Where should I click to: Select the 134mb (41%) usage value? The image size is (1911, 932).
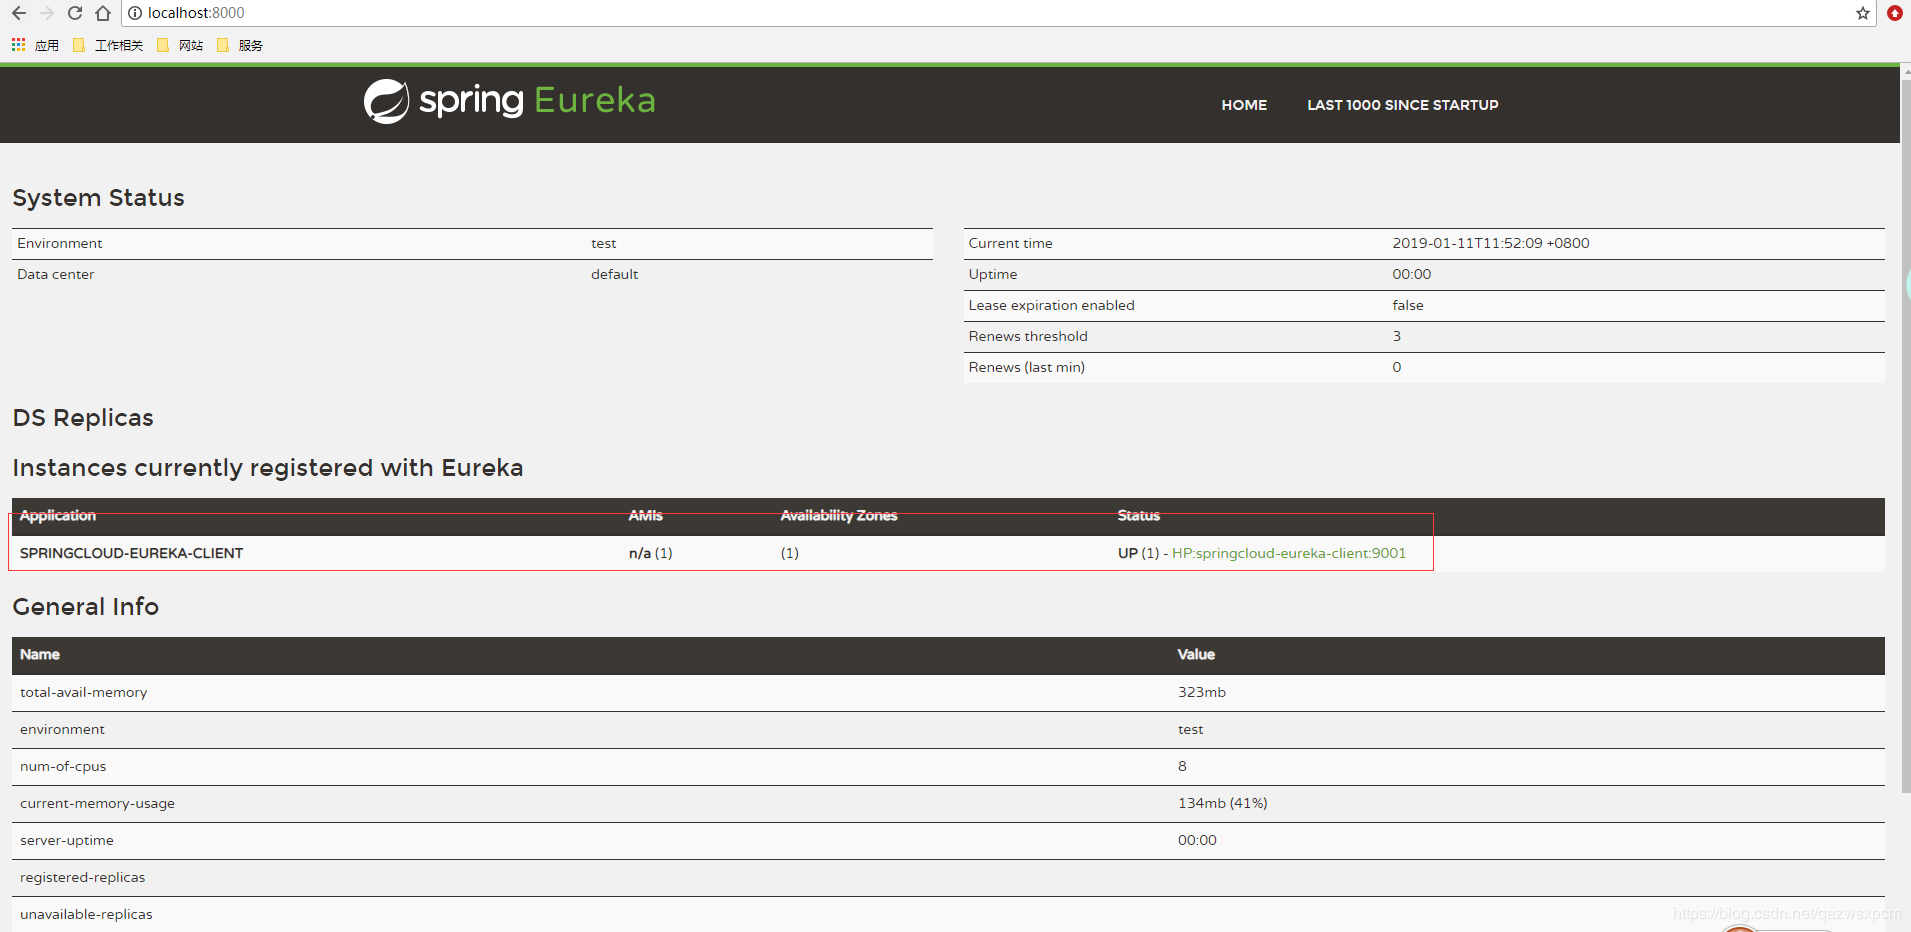click(x=1223, y=803)
